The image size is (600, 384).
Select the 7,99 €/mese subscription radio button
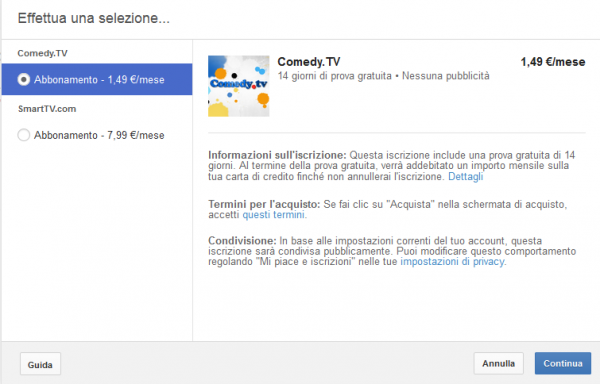[24, 135]
